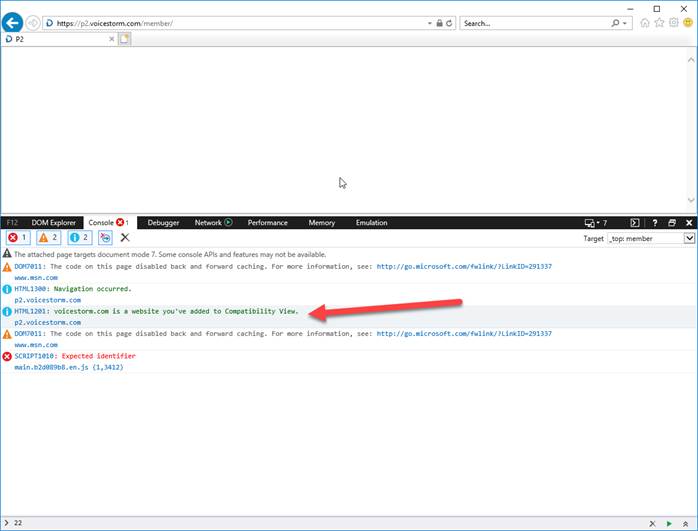Run the console command with green play
The height and width of the screenshot is (531, 698).
[669, 523]
